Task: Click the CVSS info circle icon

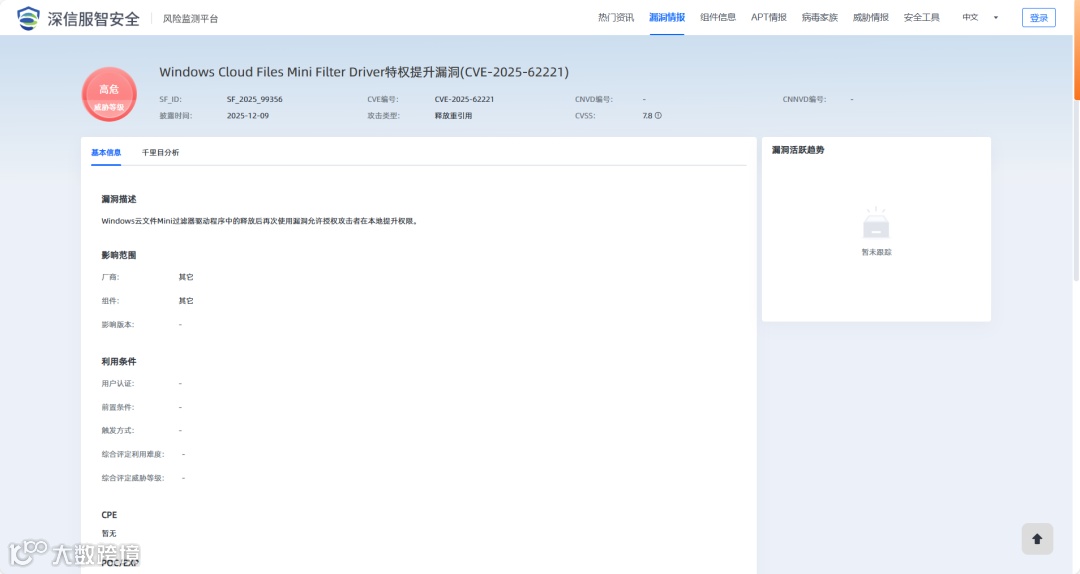Action: (x=658, y=116)
